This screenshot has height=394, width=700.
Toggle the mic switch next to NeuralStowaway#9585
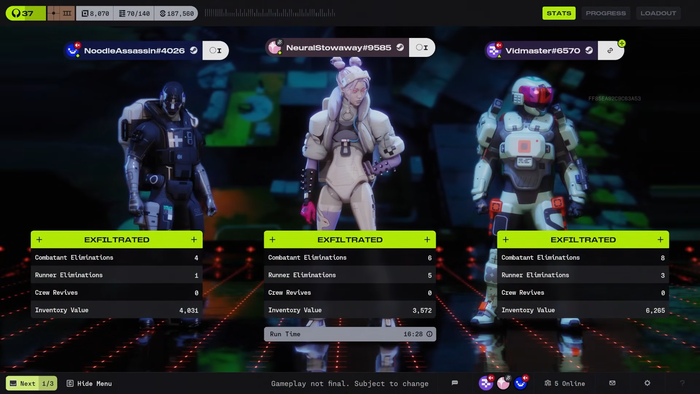pos(422,47)
